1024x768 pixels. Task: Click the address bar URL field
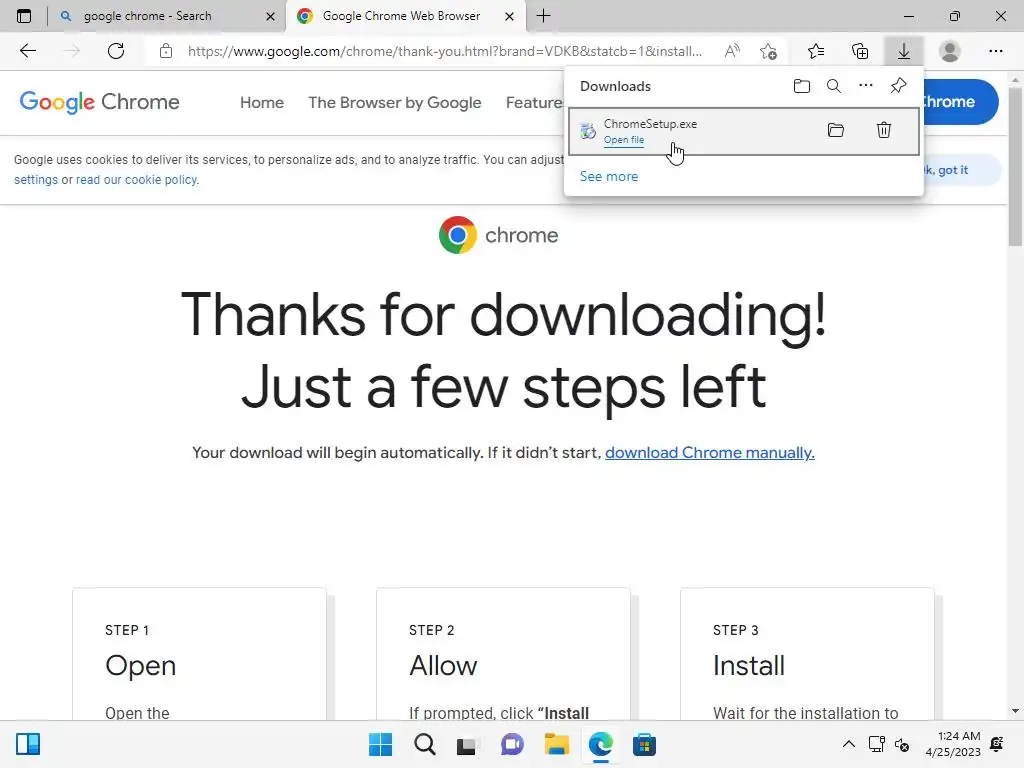coord(445,51)
